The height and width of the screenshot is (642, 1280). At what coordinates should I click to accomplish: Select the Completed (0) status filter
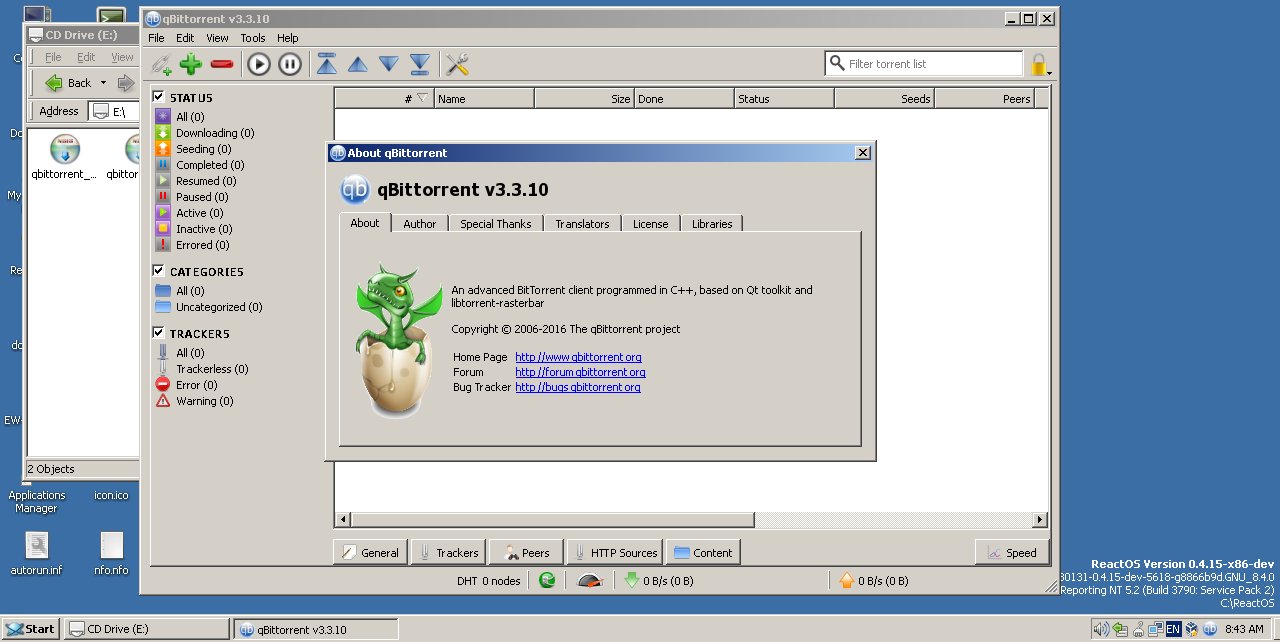coord(209,165)
